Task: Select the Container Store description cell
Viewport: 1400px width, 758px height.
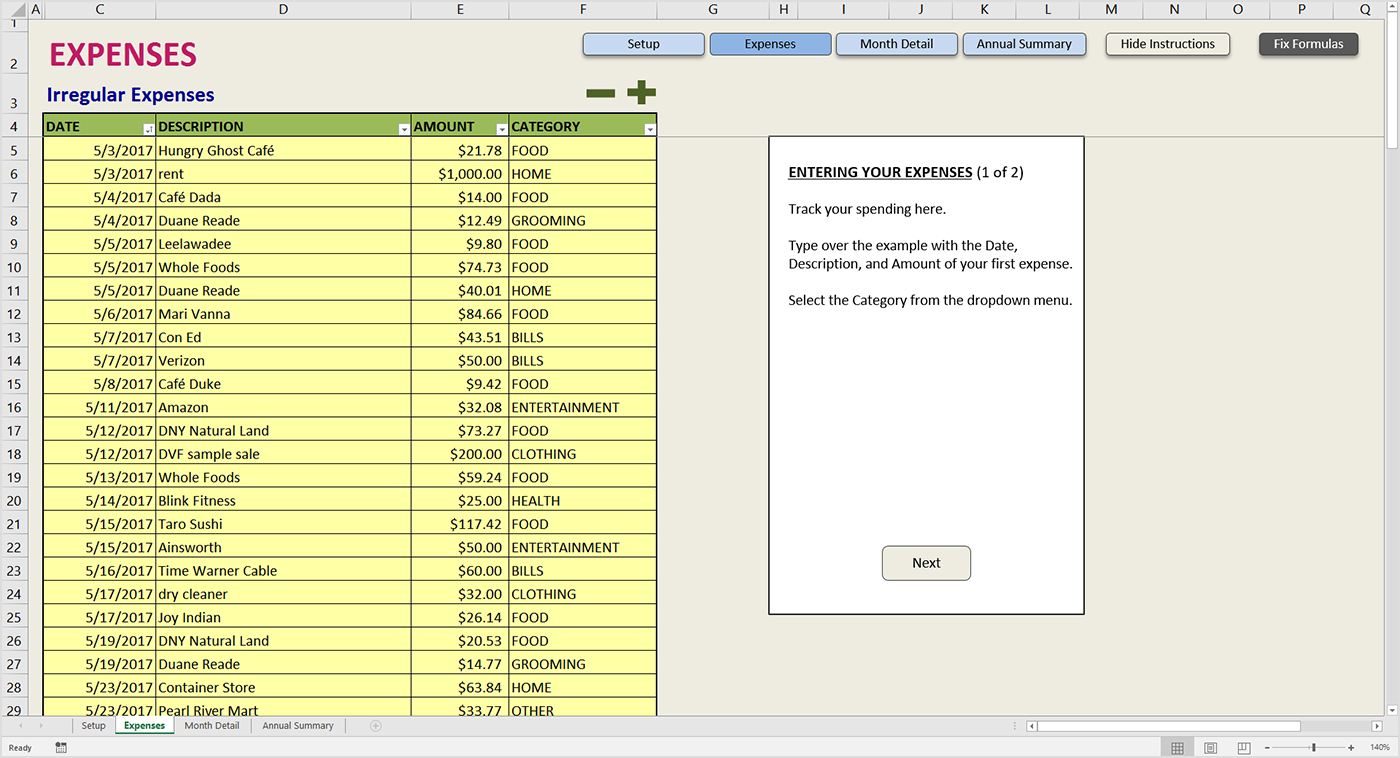Action: (x=283, y=687)
